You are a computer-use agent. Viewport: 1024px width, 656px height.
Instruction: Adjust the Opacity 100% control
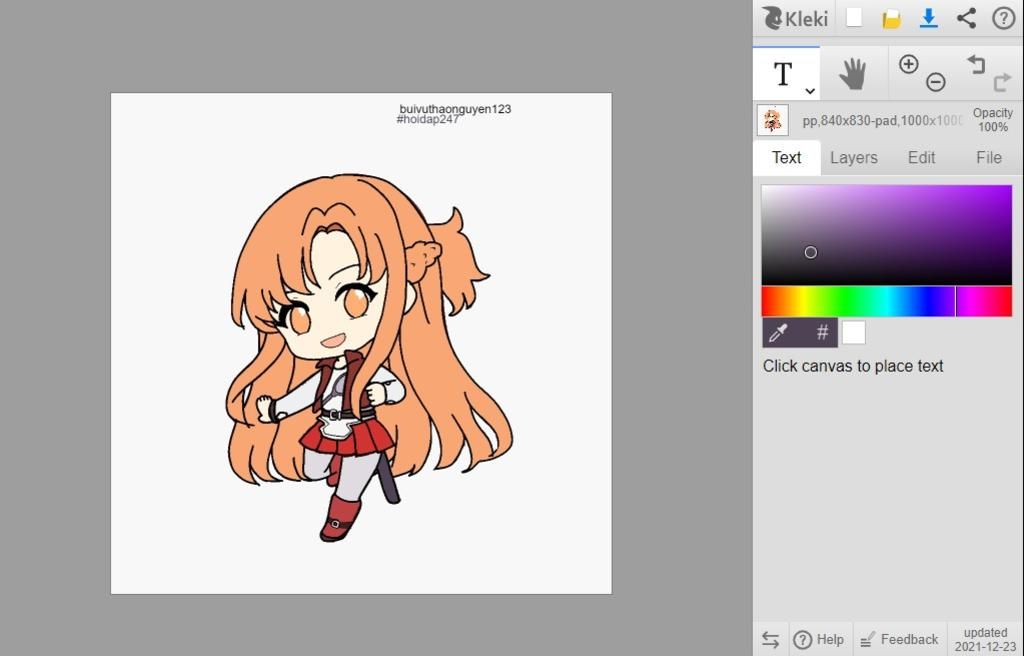pos(993,120)
